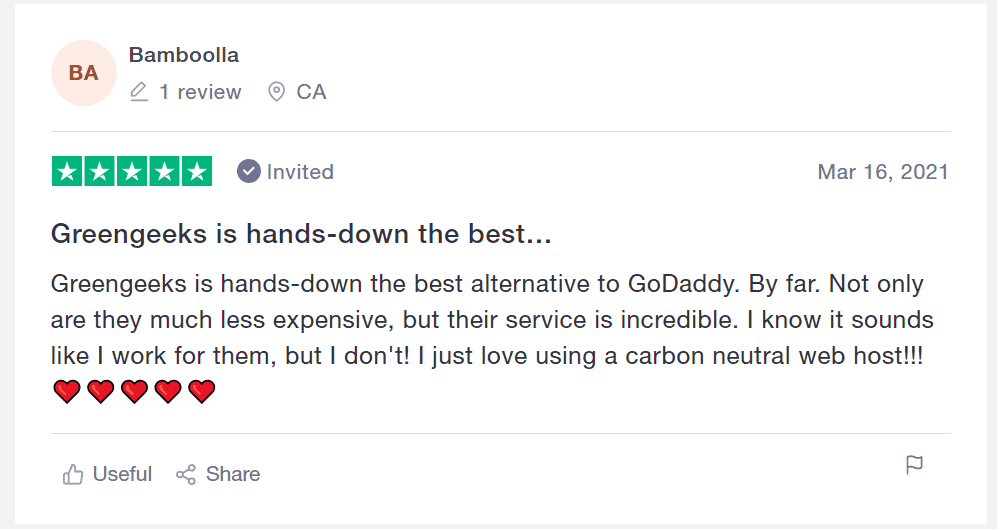Click the BA avatar circle
Image resolution: width=997 pixels, height=529 pixels.
pos(84,73)
